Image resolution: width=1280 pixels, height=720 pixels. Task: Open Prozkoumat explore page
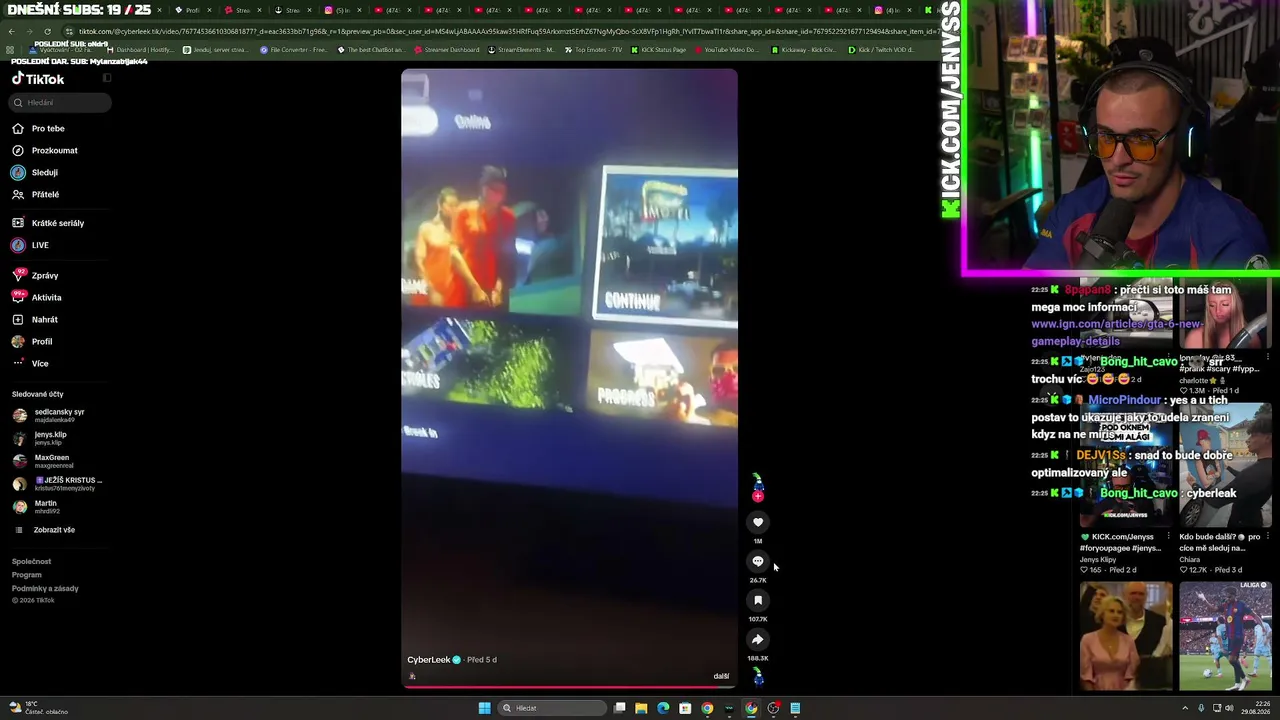[x=44, y=150]
